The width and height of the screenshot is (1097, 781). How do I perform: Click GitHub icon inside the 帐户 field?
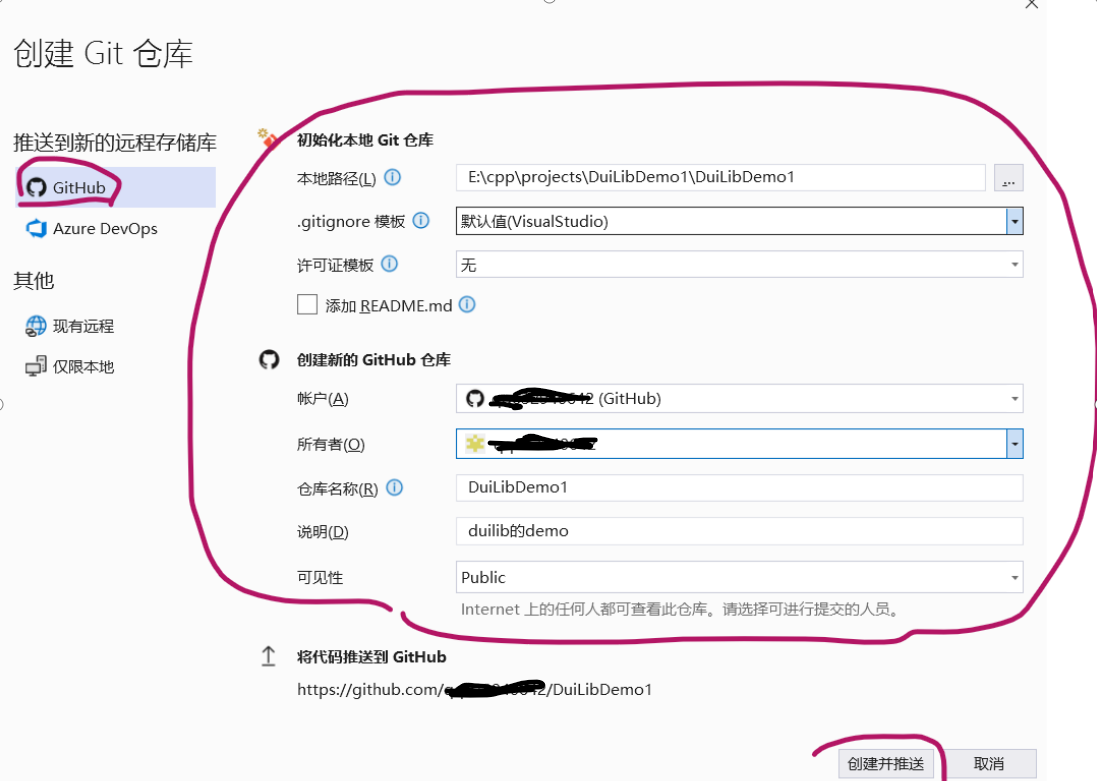tap(475, 399)
